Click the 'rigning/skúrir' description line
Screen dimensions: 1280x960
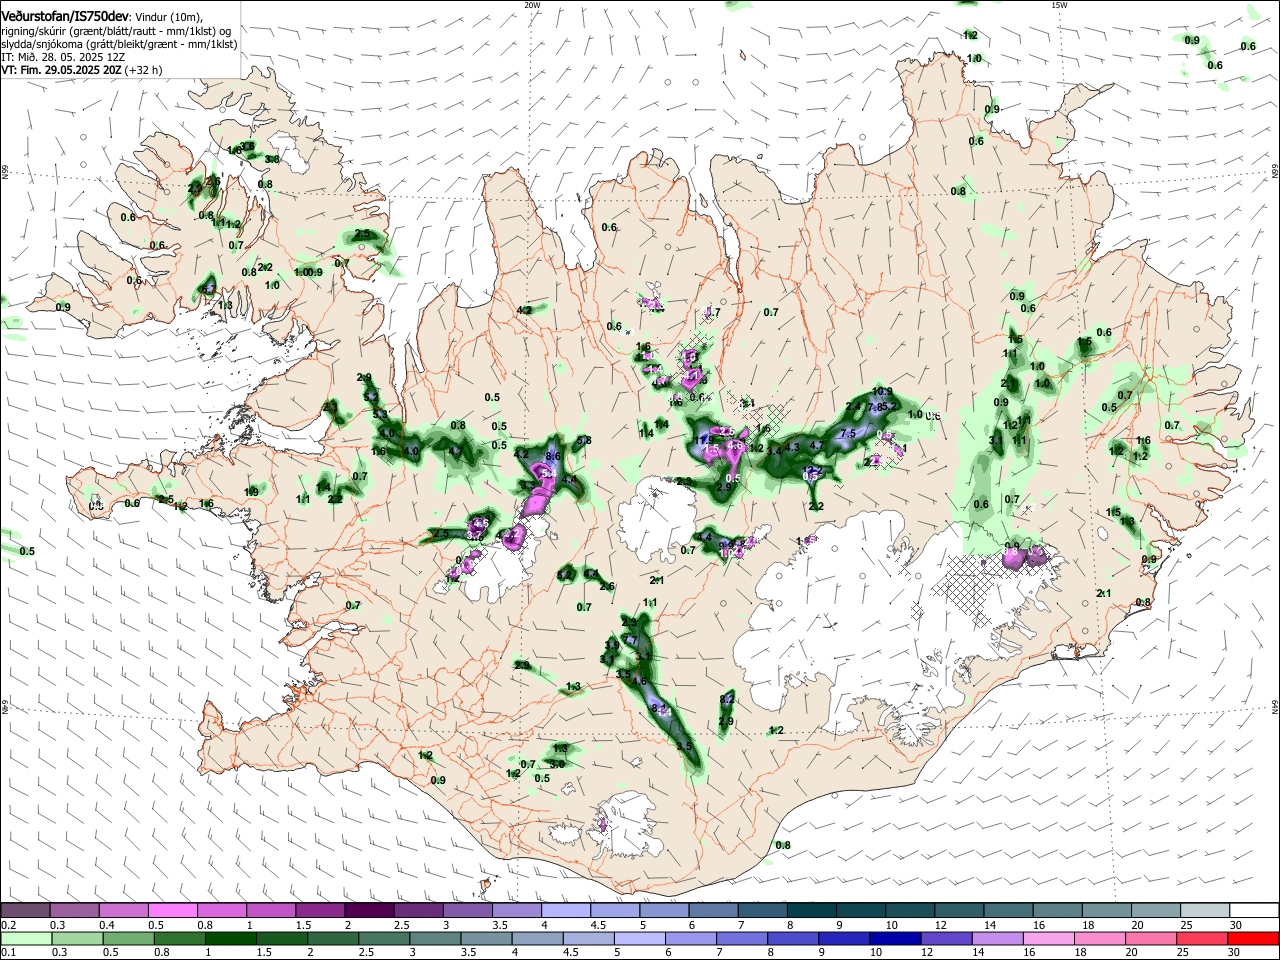click(116, 31)
